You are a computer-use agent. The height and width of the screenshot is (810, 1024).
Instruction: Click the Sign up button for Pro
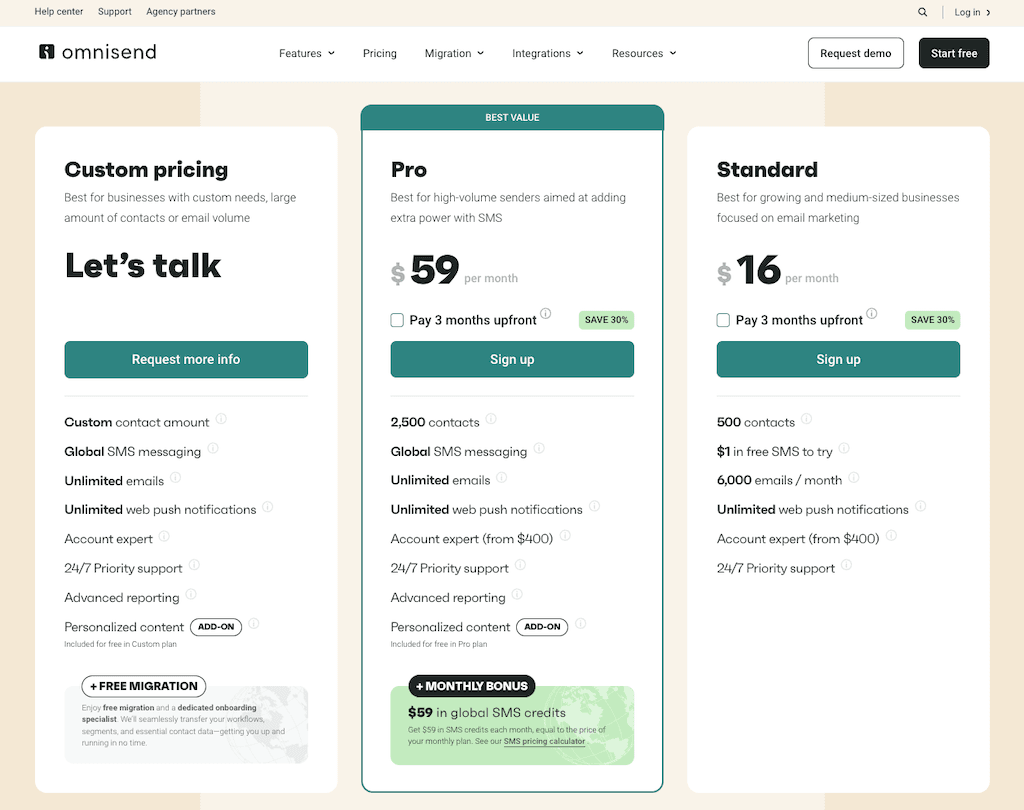point(512,359)
